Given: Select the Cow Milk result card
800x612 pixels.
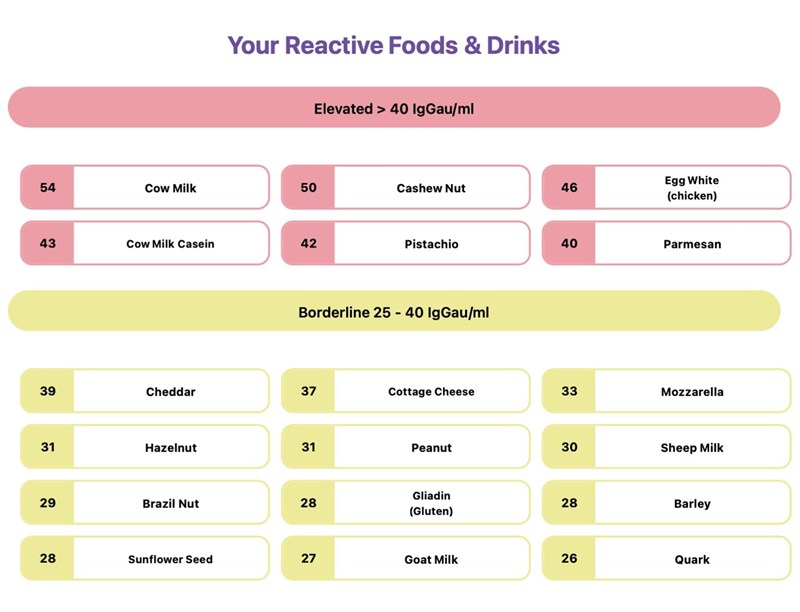Looking at the screenshot, I should (x=145, y=187).
